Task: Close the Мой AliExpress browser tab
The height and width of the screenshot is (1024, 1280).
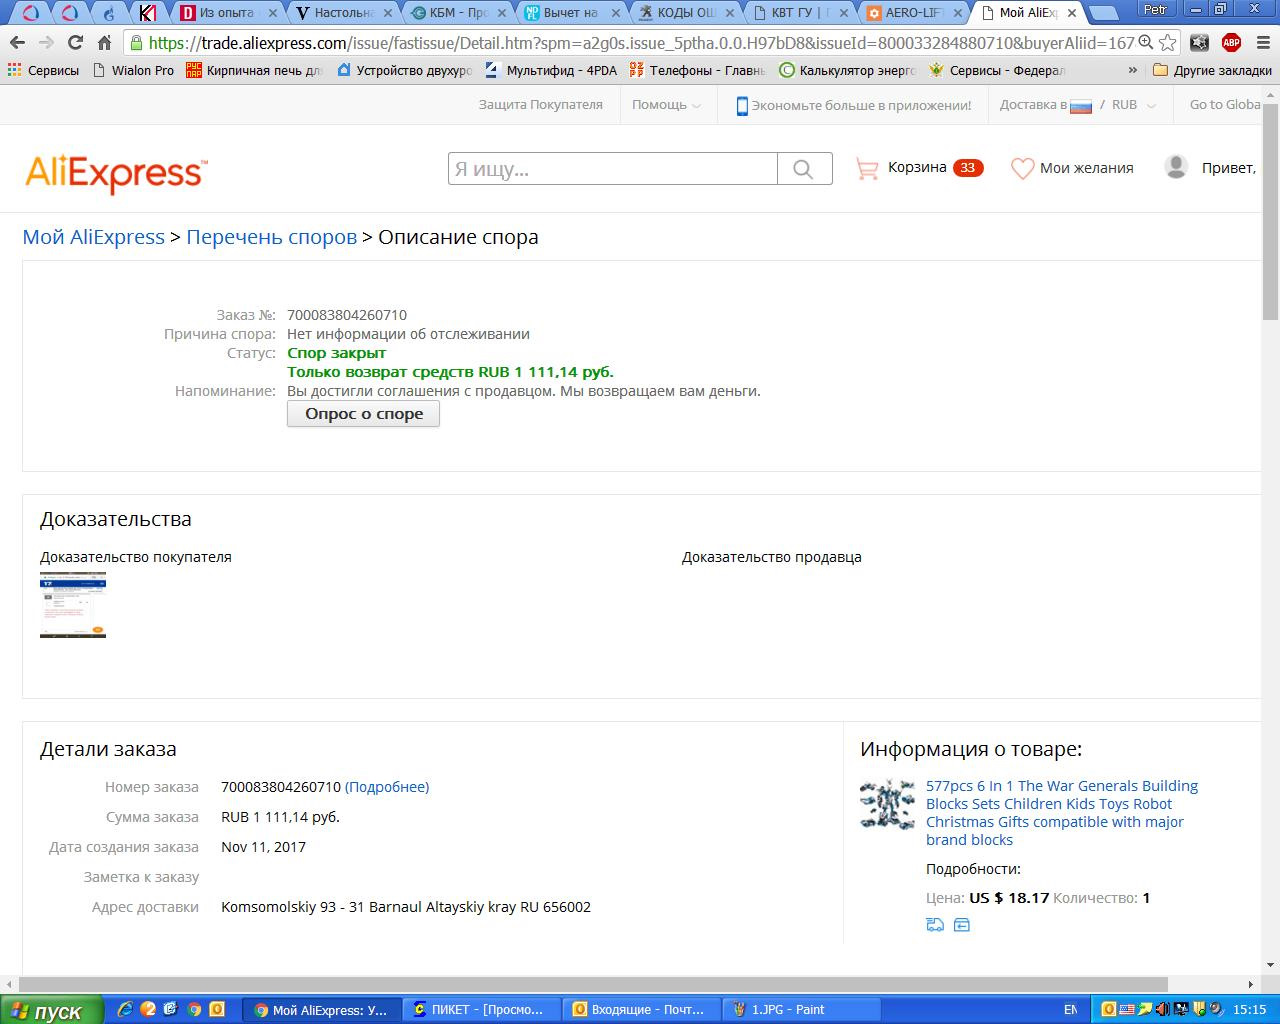Action: [1072, 13]
